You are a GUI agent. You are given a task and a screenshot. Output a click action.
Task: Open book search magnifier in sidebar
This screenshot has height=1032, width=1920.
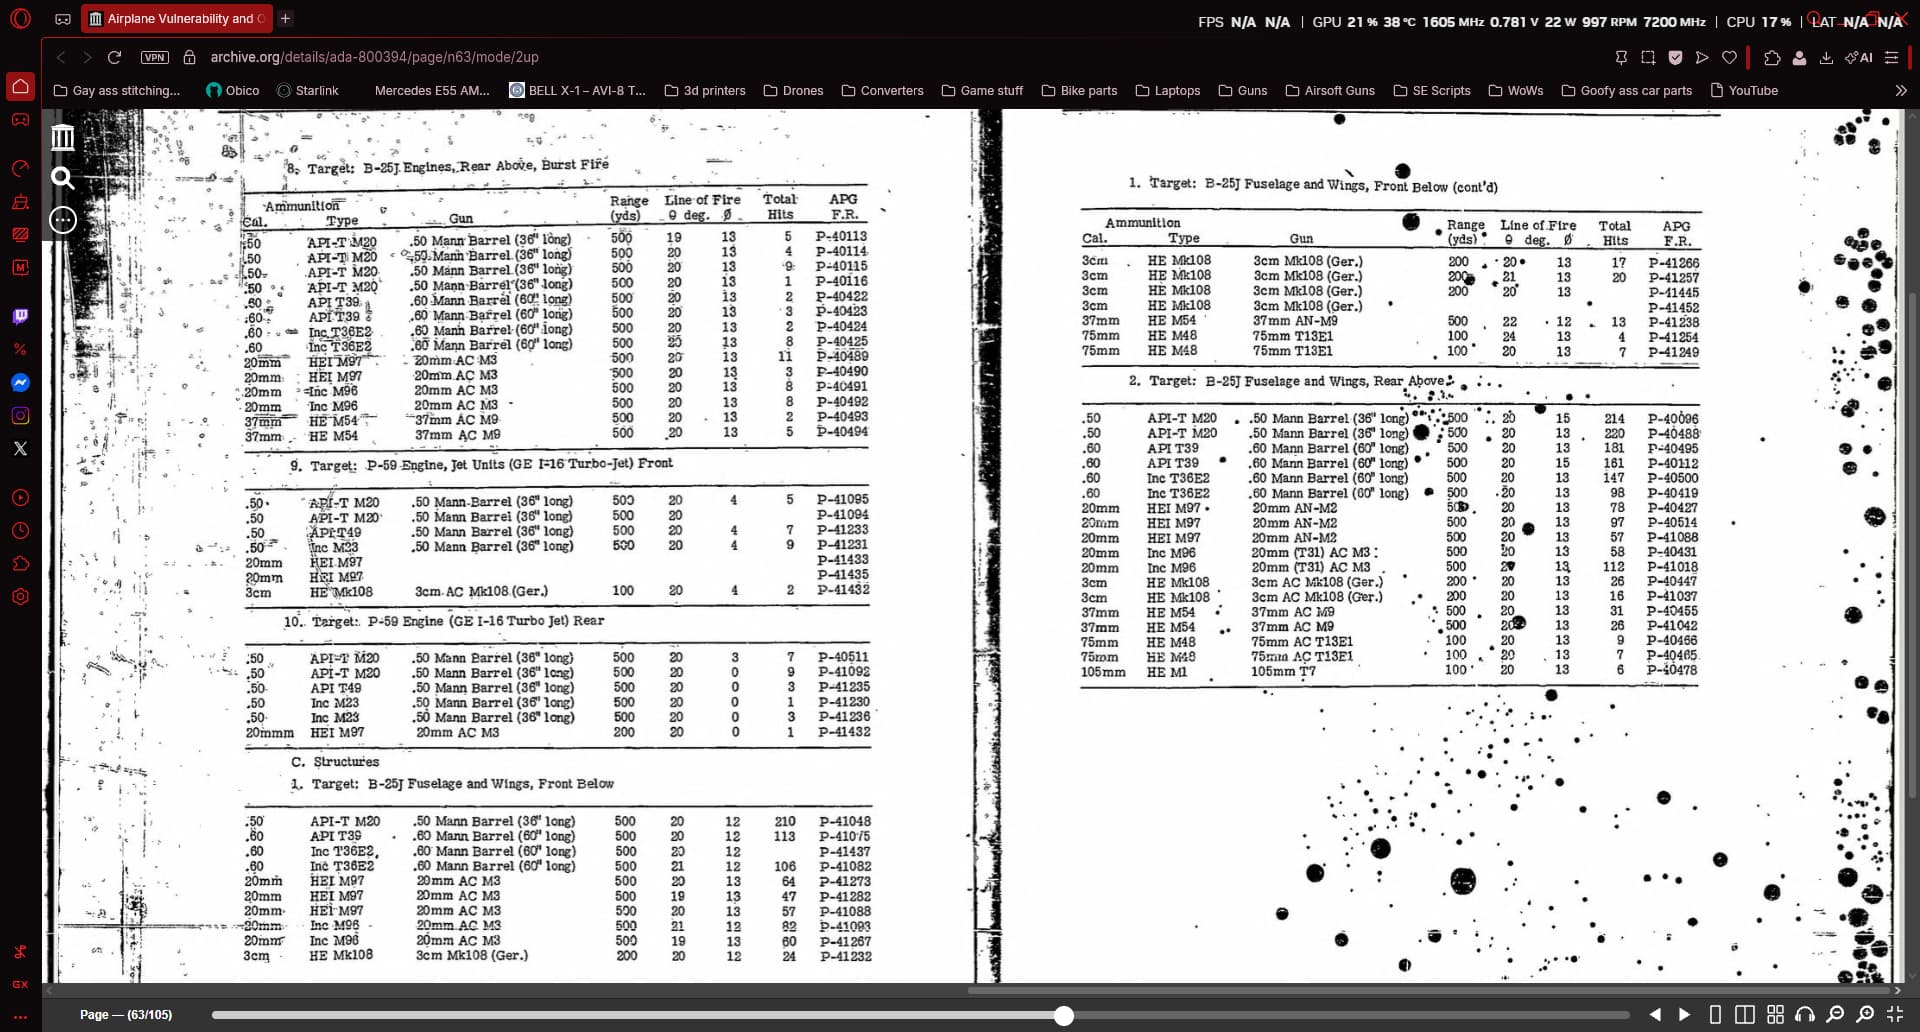click(x=63, y=178)
